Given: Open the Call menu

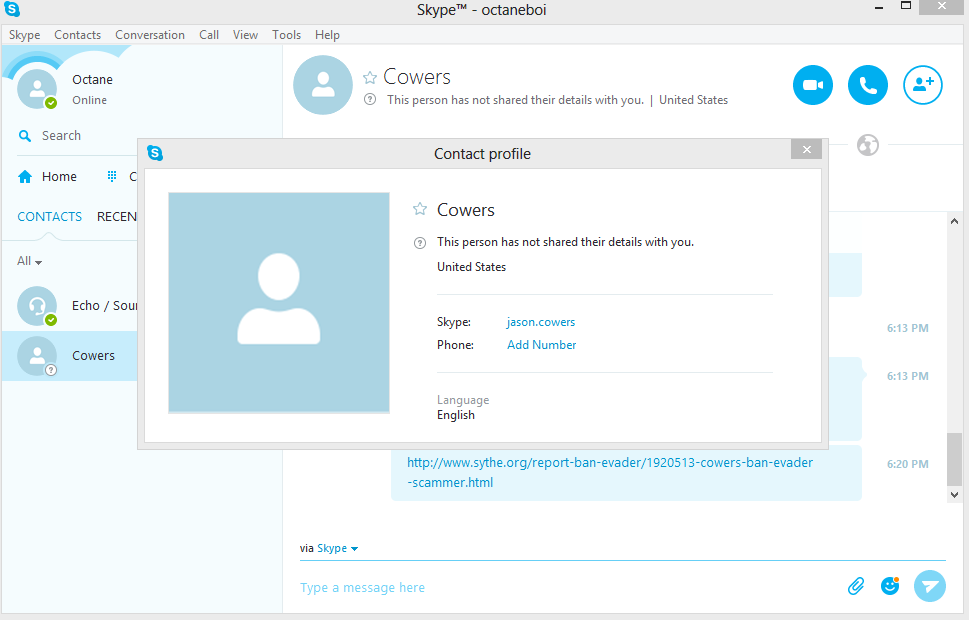Looking at the screenshot, I should (209, 35).
